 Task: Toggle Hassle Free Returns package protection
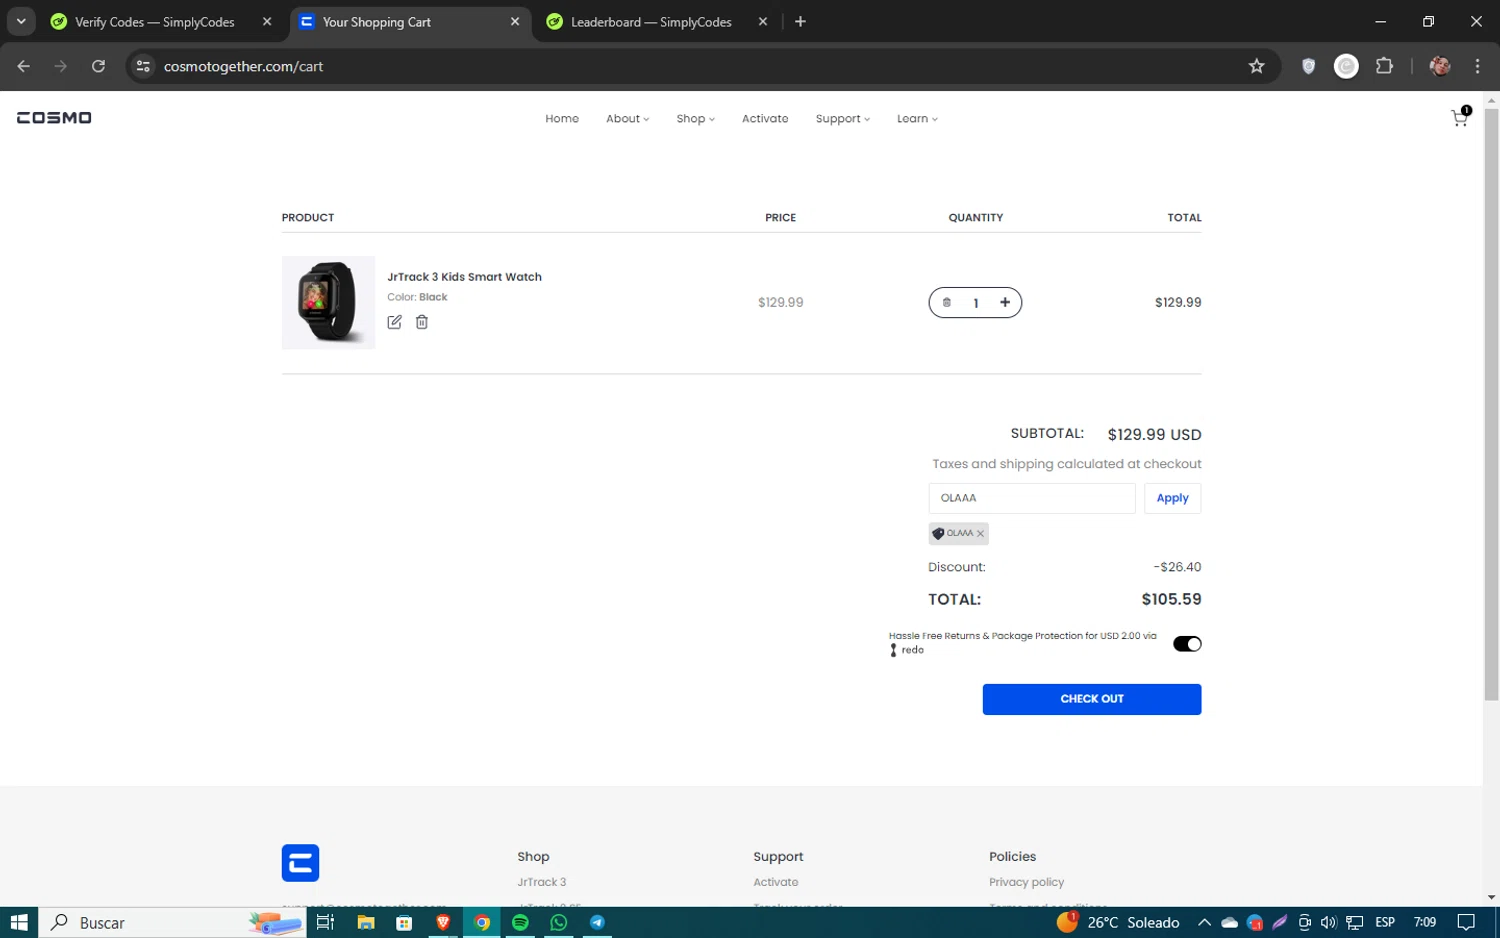point(1187,644)
